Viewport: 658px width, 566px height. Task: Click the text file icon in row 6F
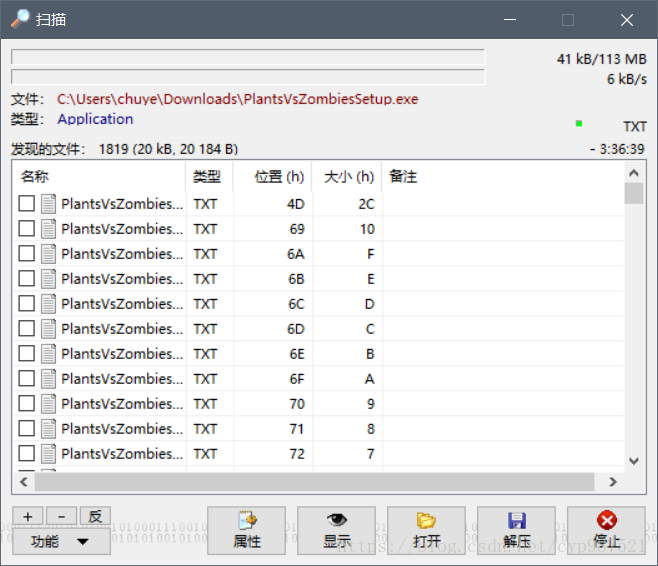pyautogui.click(x=48, y=378)
